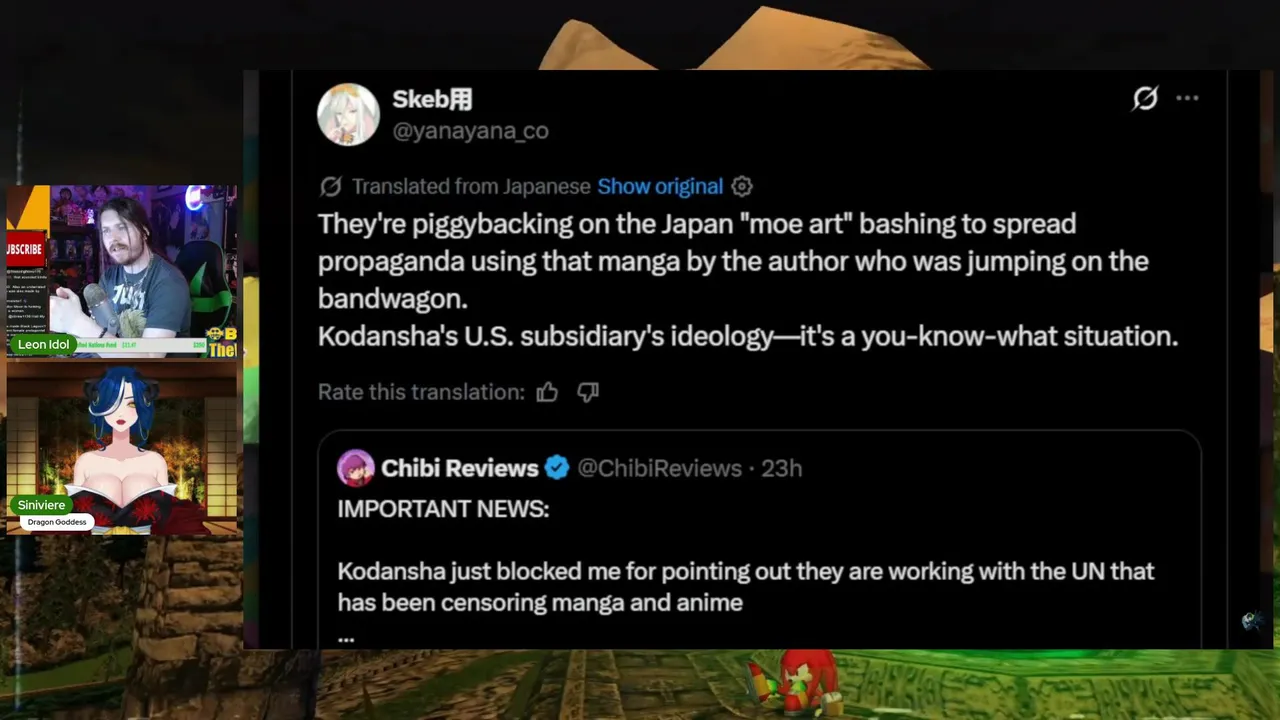Click Chibi Reviews display name
Viewport: 1280px width, 720px height.
460,468
